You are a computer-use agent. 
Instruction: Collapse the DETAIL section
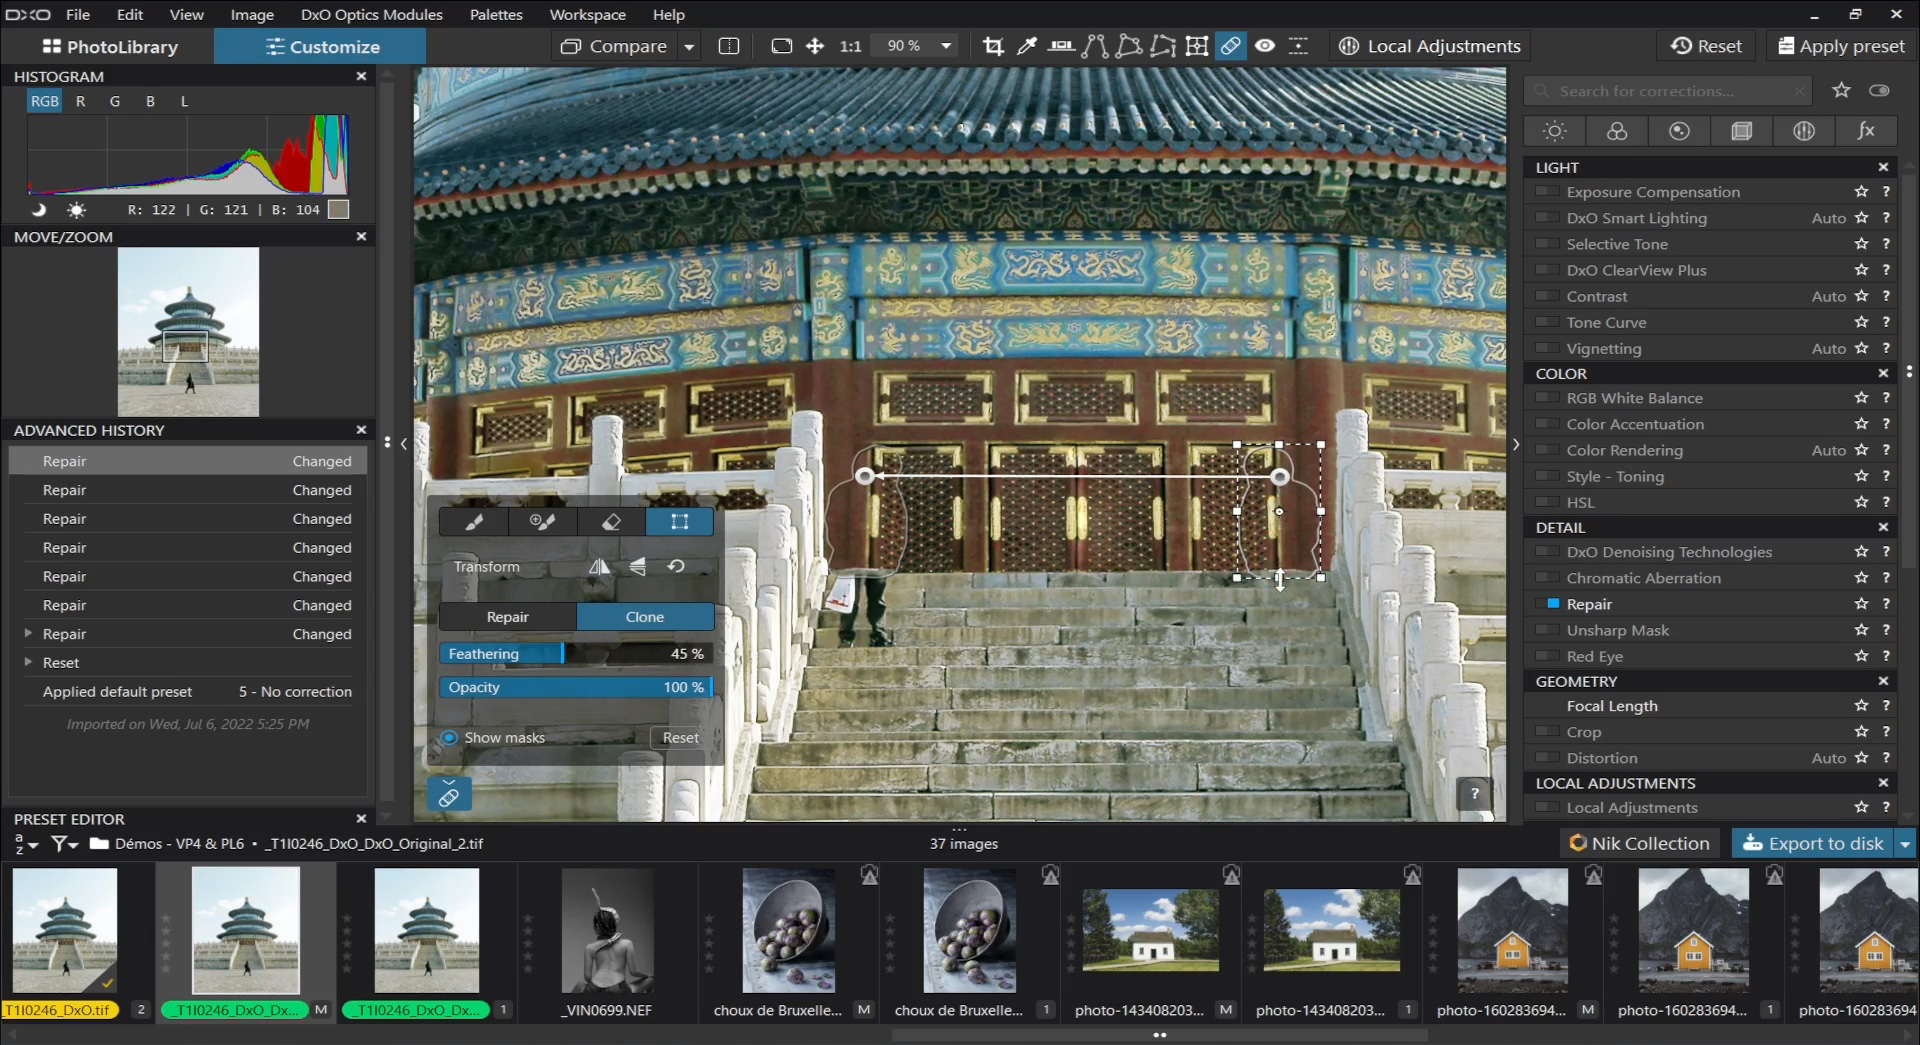coord(1883,527)
